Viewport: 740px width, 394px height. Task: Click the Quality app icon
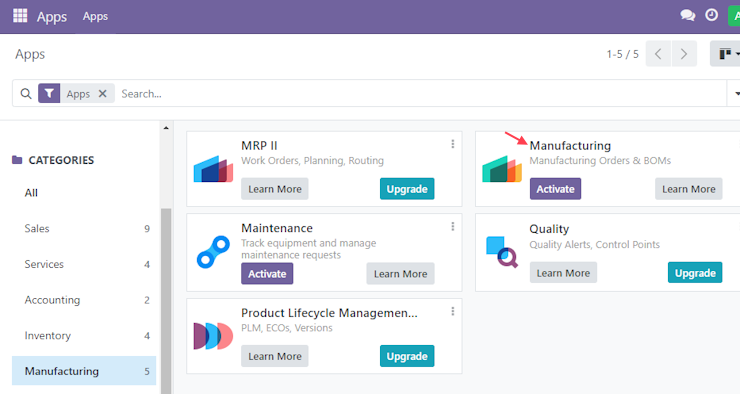(x=502, y=252)
